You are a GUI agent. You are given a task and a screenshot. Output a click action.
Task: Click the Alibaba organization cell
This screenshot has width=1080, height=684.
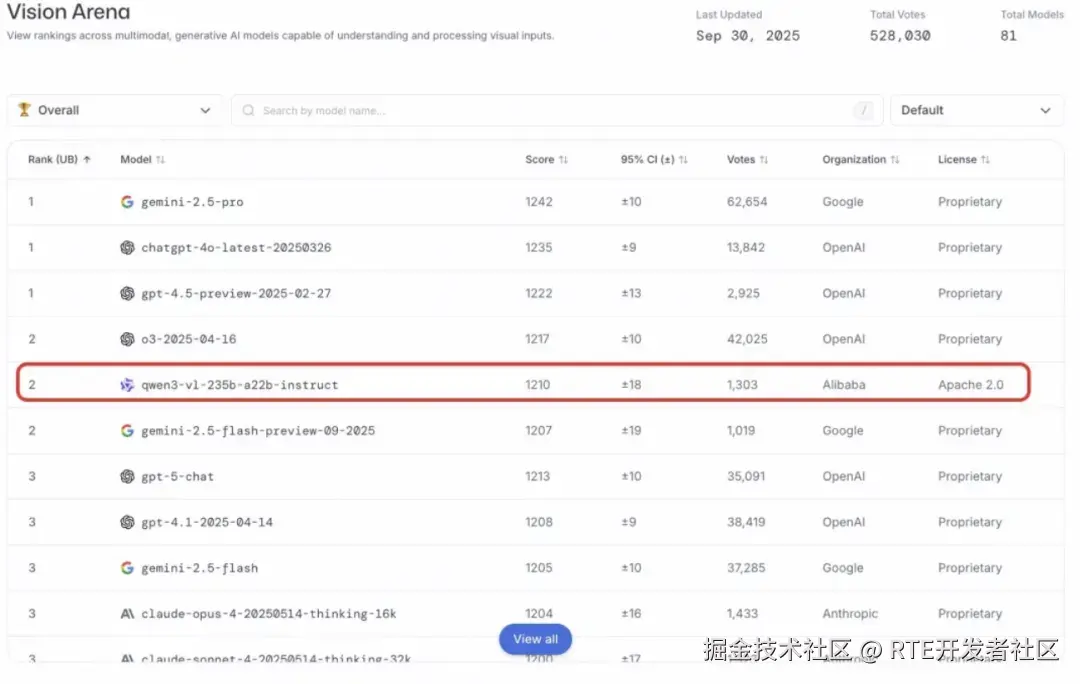(844, 385)
